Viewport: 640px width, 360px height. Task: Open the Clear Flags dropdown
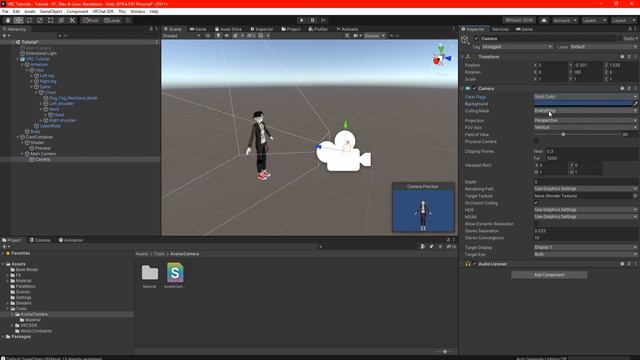click(x=585, y=97)
